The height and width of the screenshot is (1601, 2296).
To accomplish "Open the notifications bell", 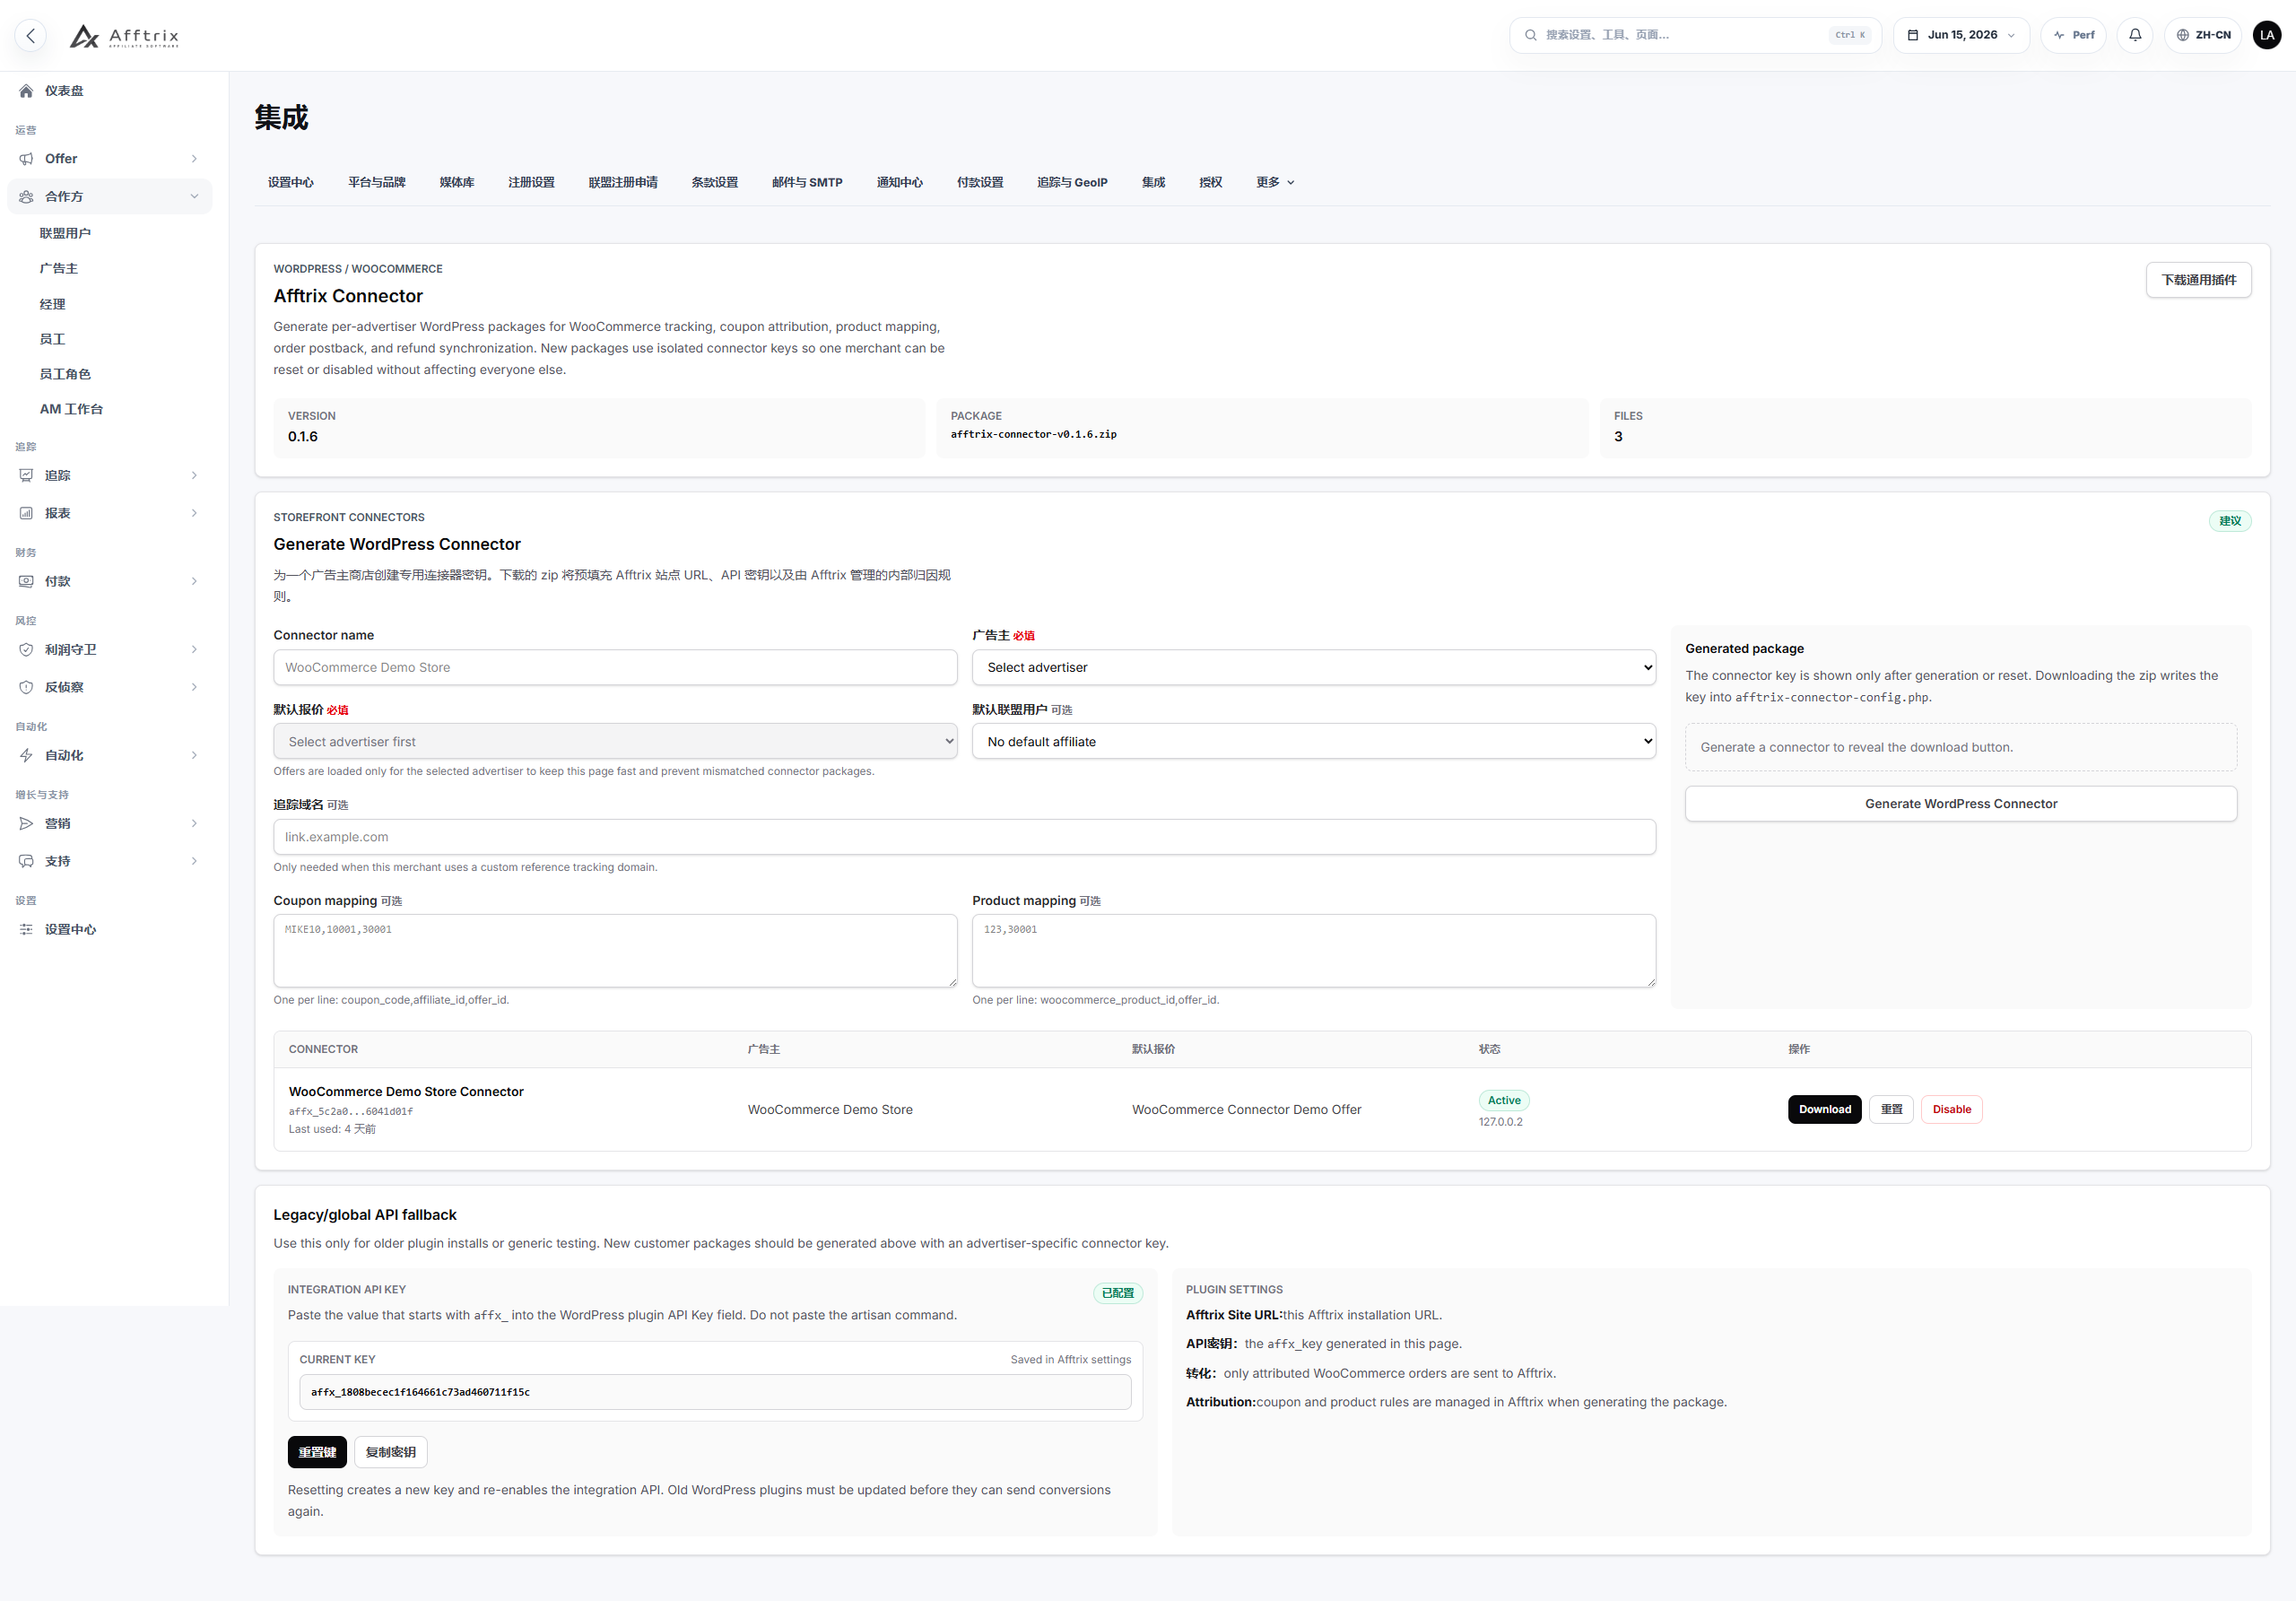I will click(x=2135, y=35).
